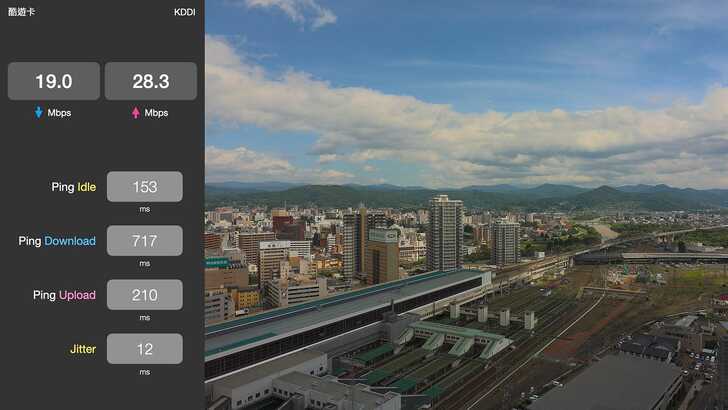Click the pink upload arrow icon
The image size is (728, 410).
point(136,112)
